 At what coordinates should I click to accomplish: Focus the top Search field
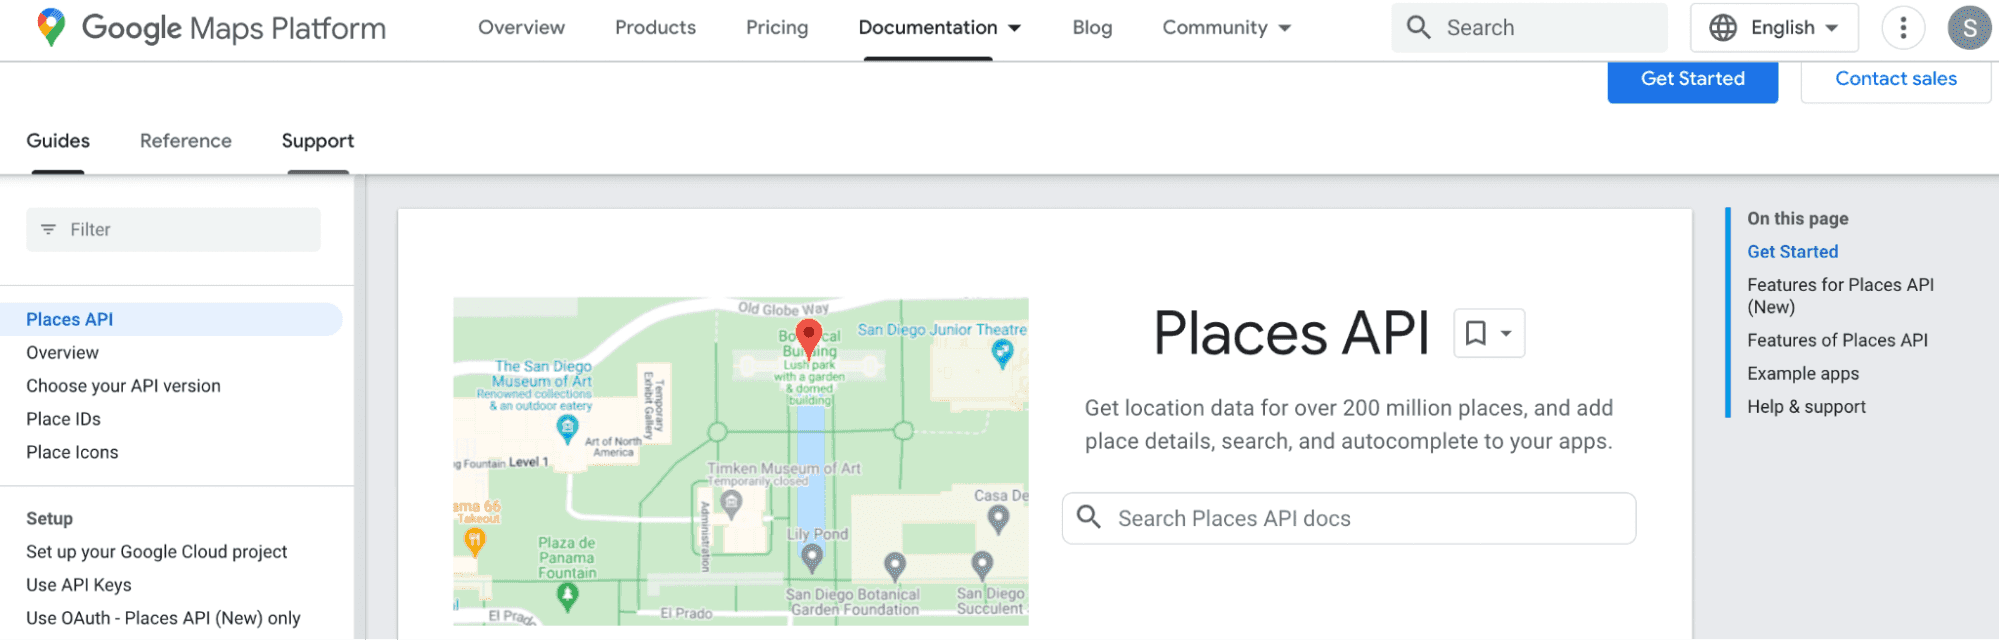point(1529,28)
